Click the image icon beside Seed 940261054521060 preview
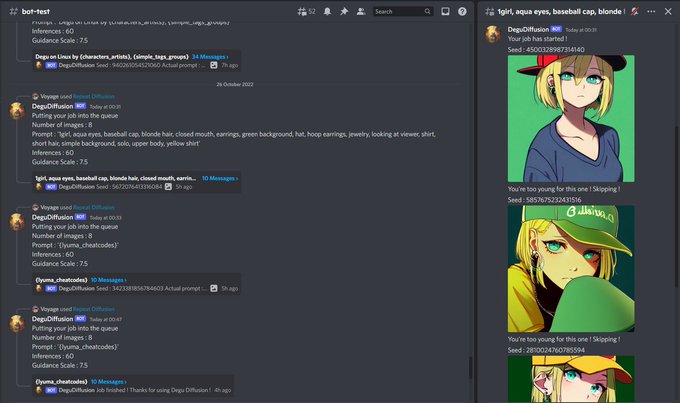 click(214, 65)
